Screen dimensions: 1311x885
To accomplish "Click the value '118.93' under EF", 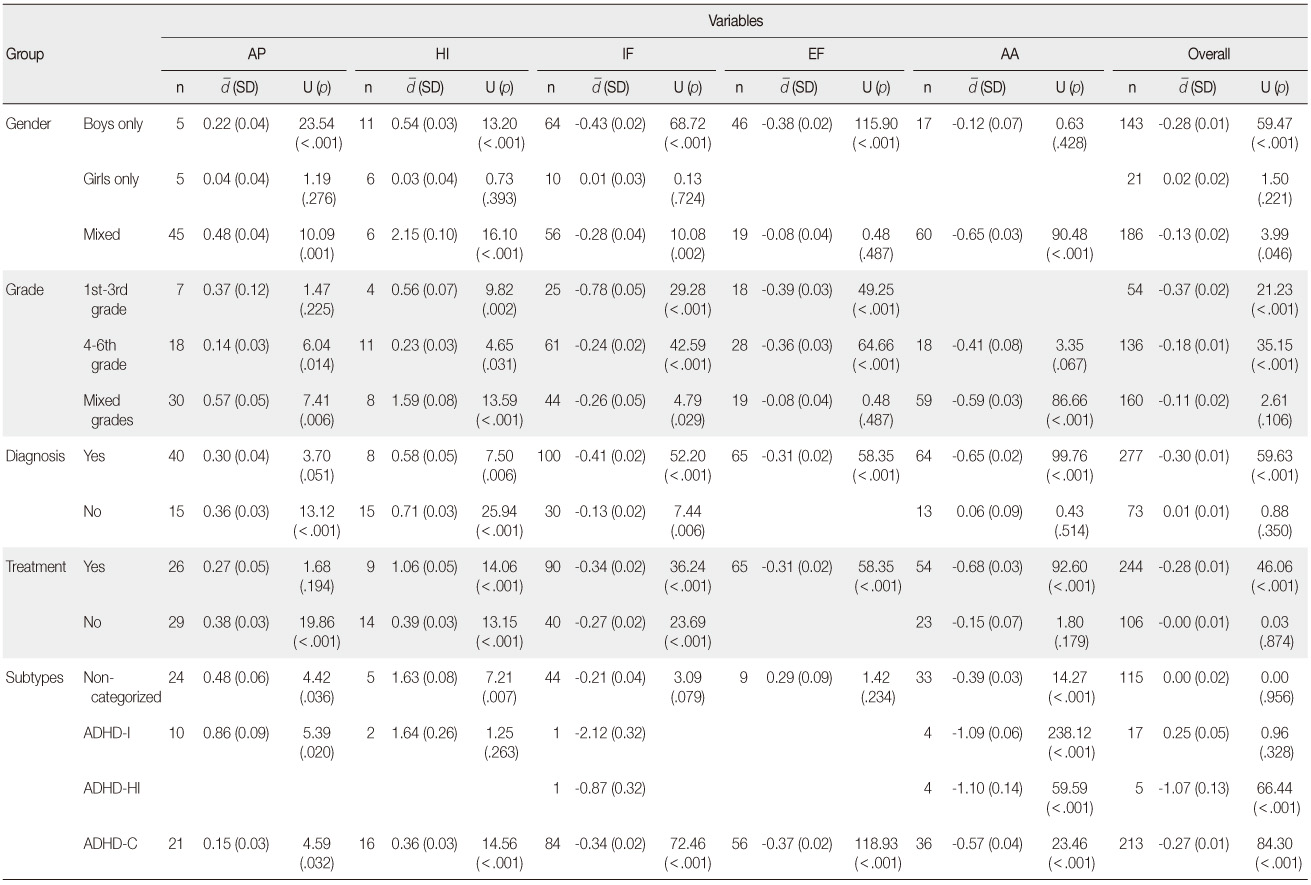I will 878,844.
